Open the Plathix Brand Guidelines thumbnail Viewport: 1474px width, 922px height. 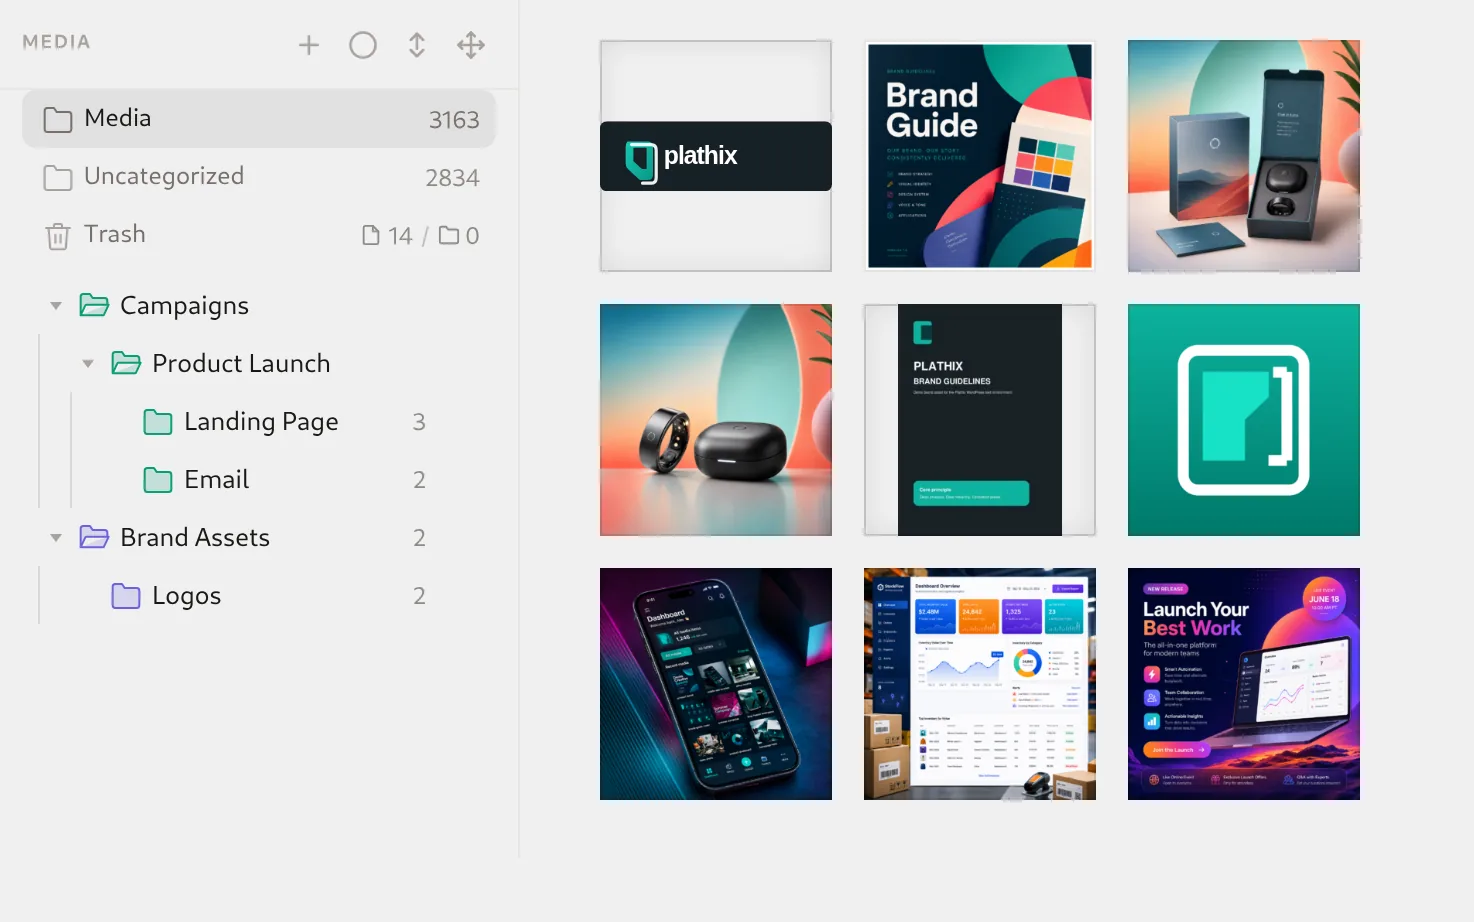980,420
